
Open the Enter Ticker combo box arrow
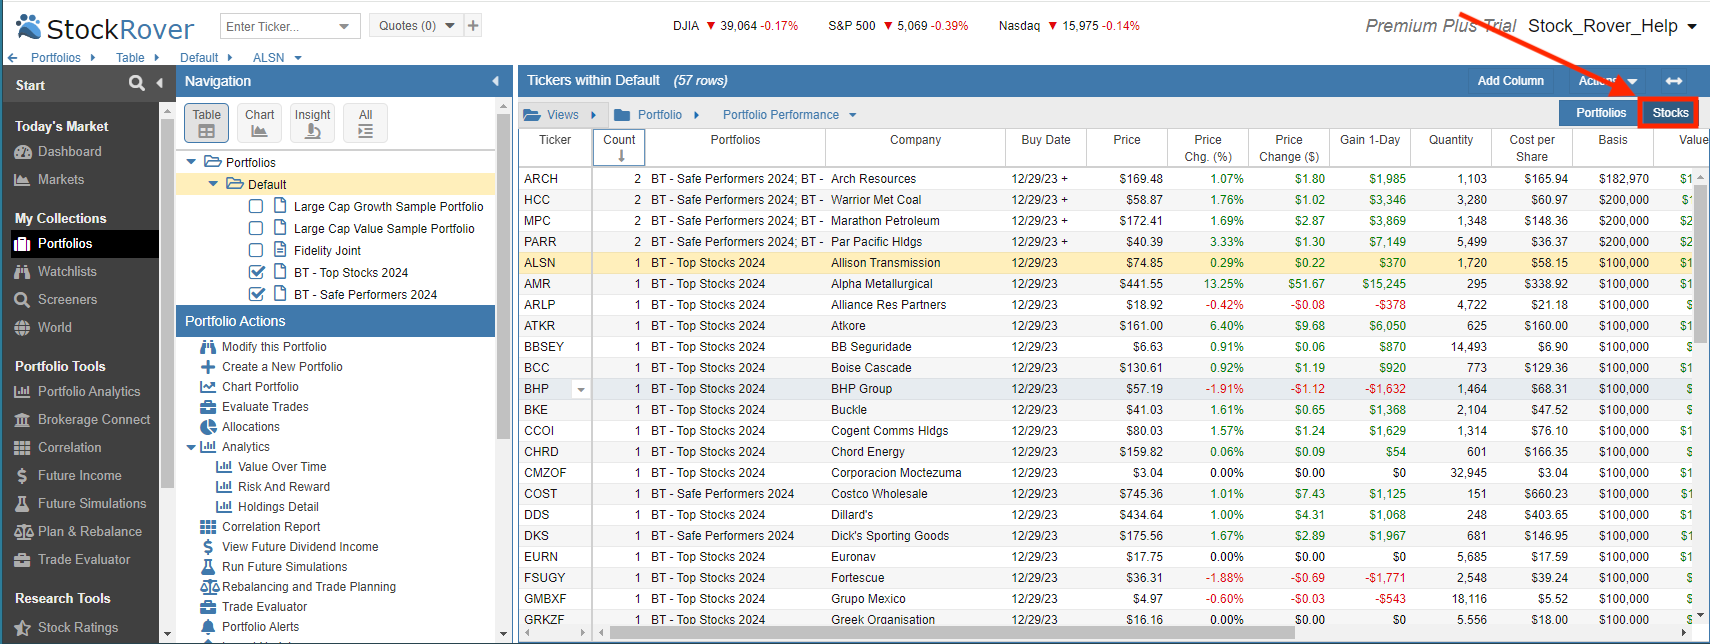(345, 26)
